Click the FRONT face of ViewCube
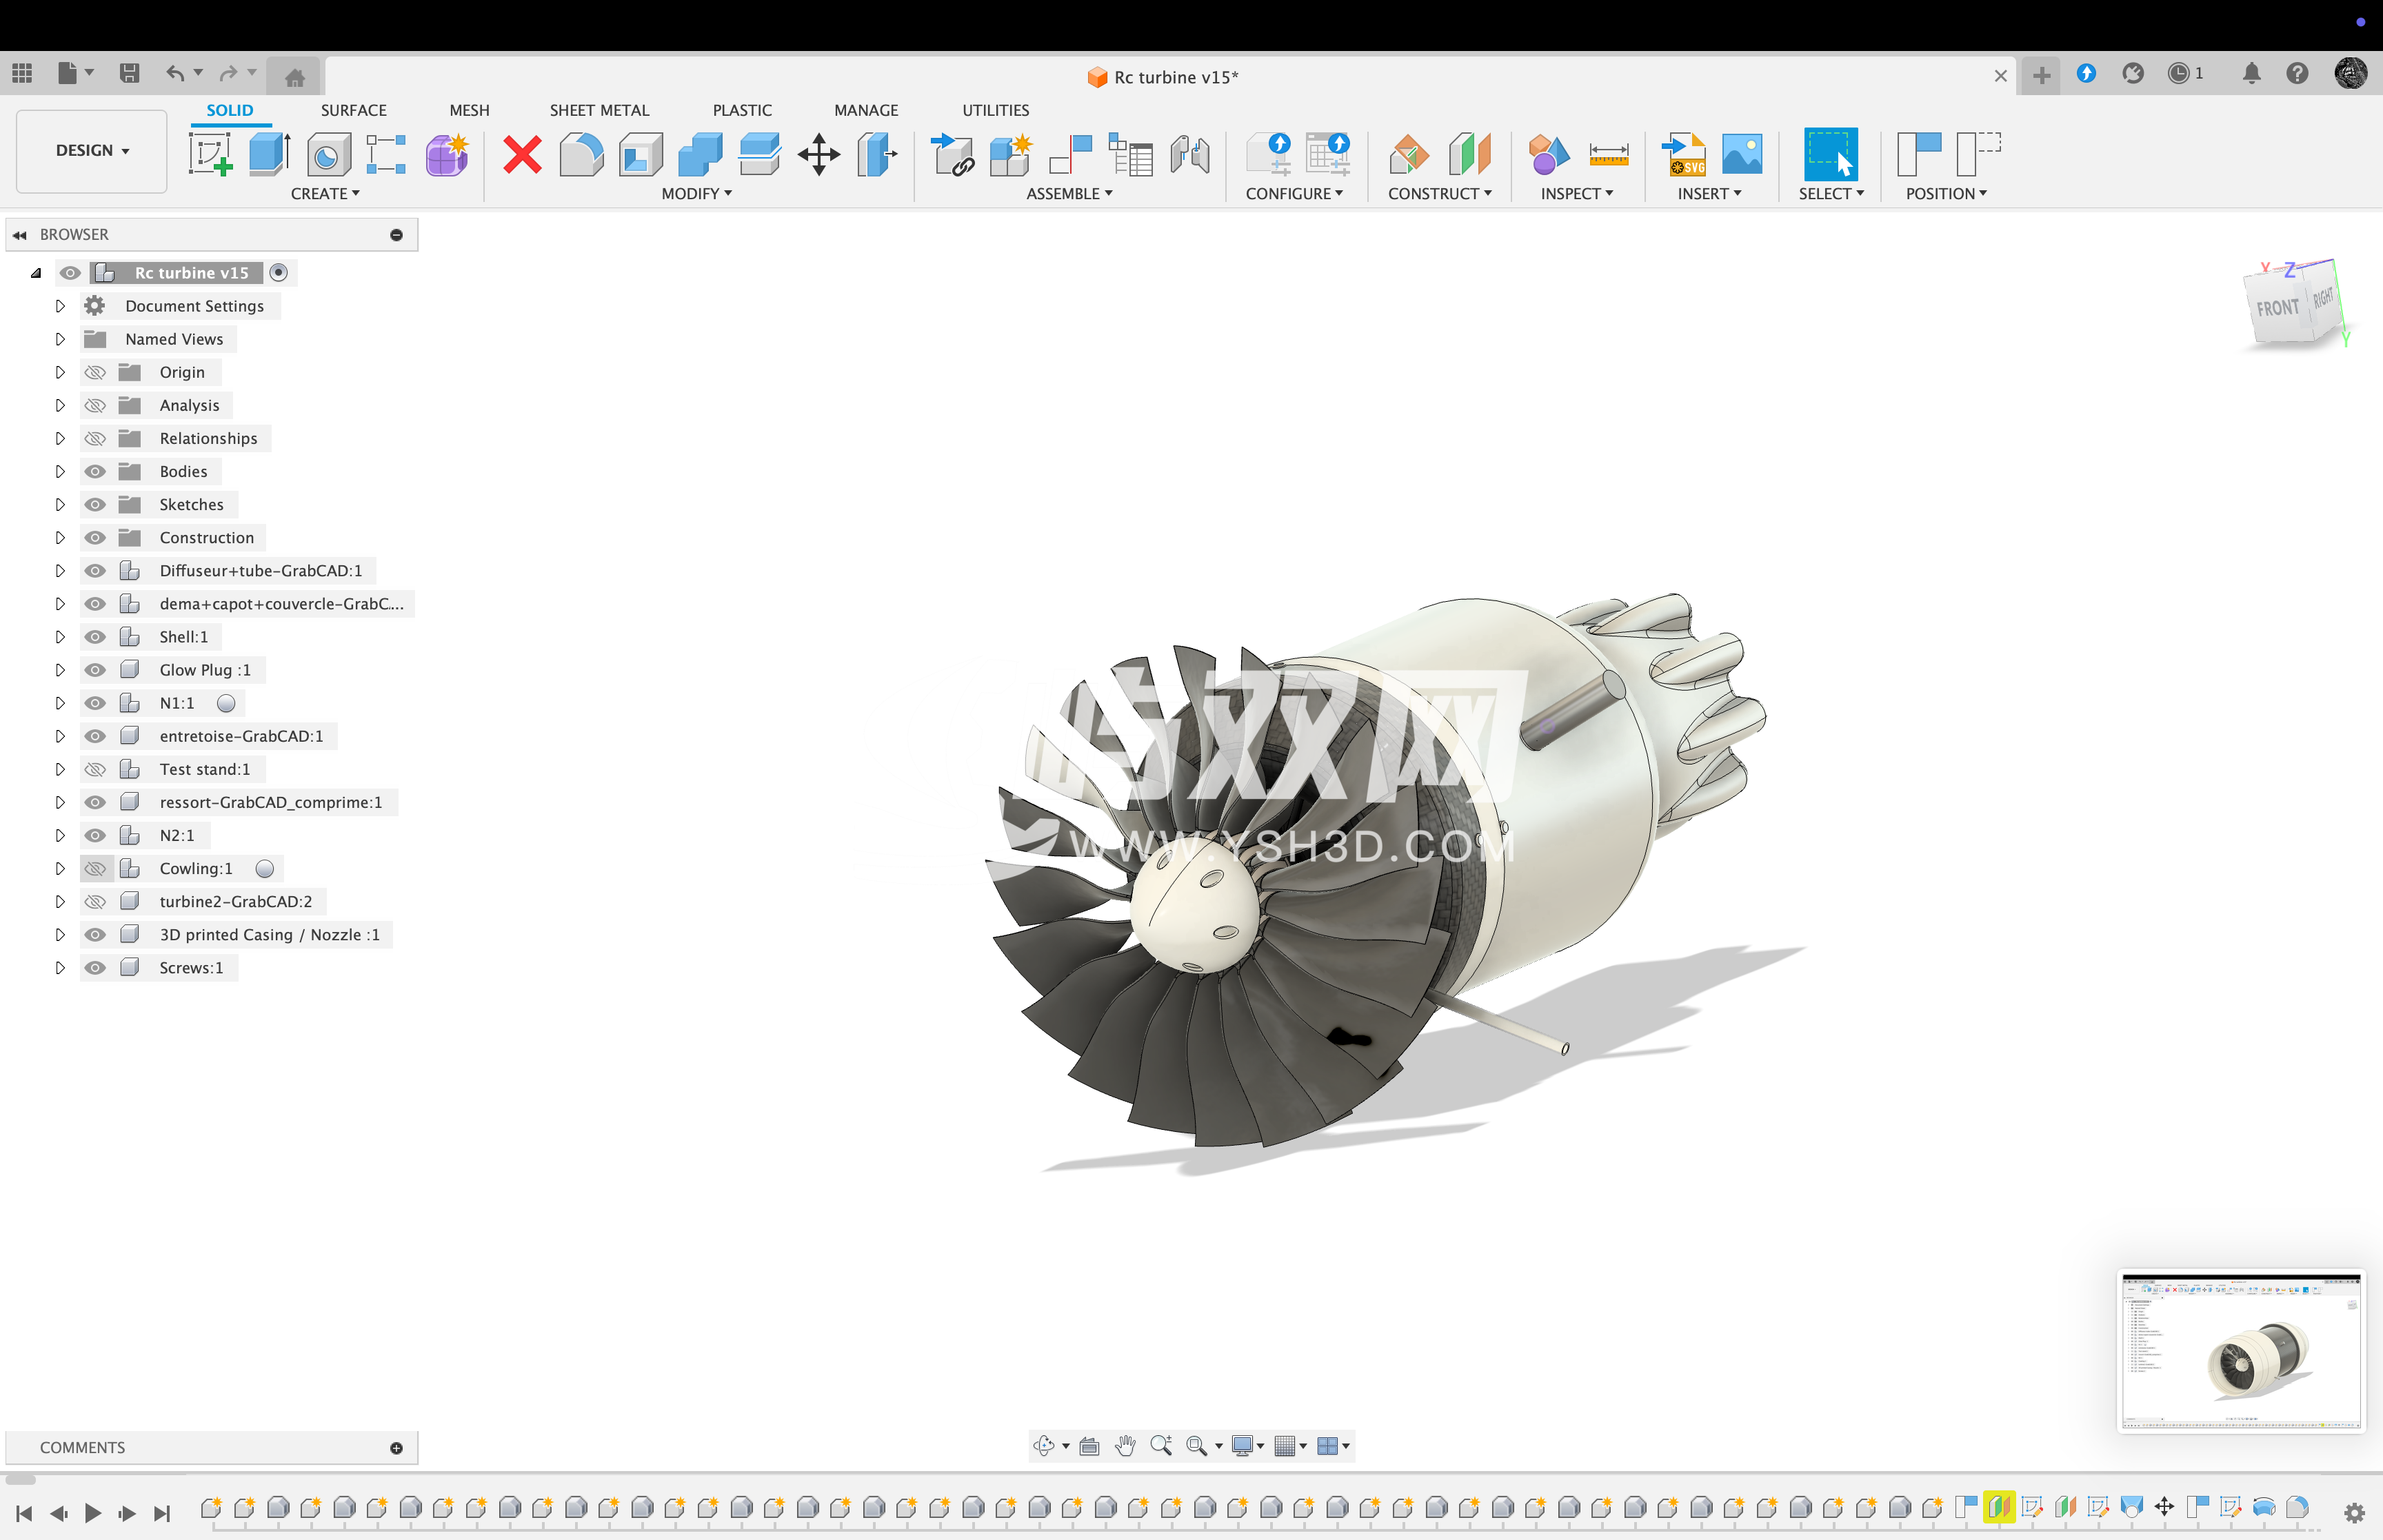This screenshot has width=2383, height=1540. [x=2277, y=308]
